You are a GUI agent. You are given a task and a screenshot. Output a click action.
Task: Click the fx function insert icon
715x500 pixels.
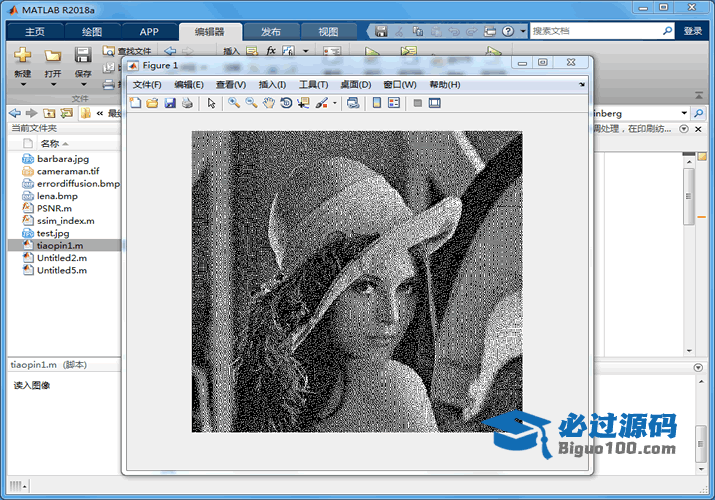coord(271,51)
